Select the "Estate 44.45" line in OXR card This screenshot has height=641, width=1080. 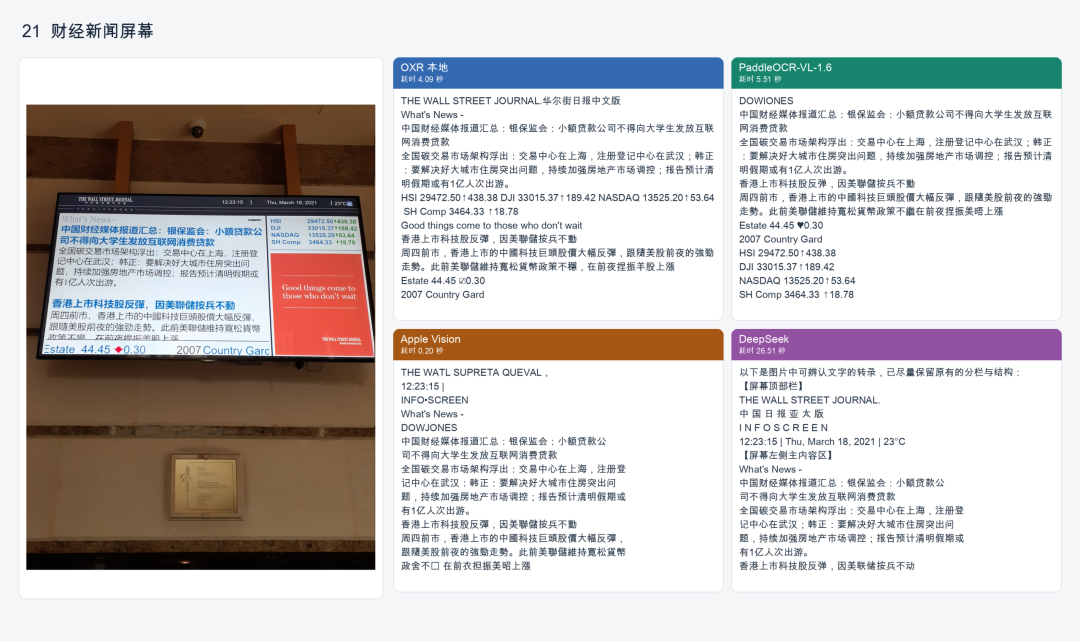point(443,281)
